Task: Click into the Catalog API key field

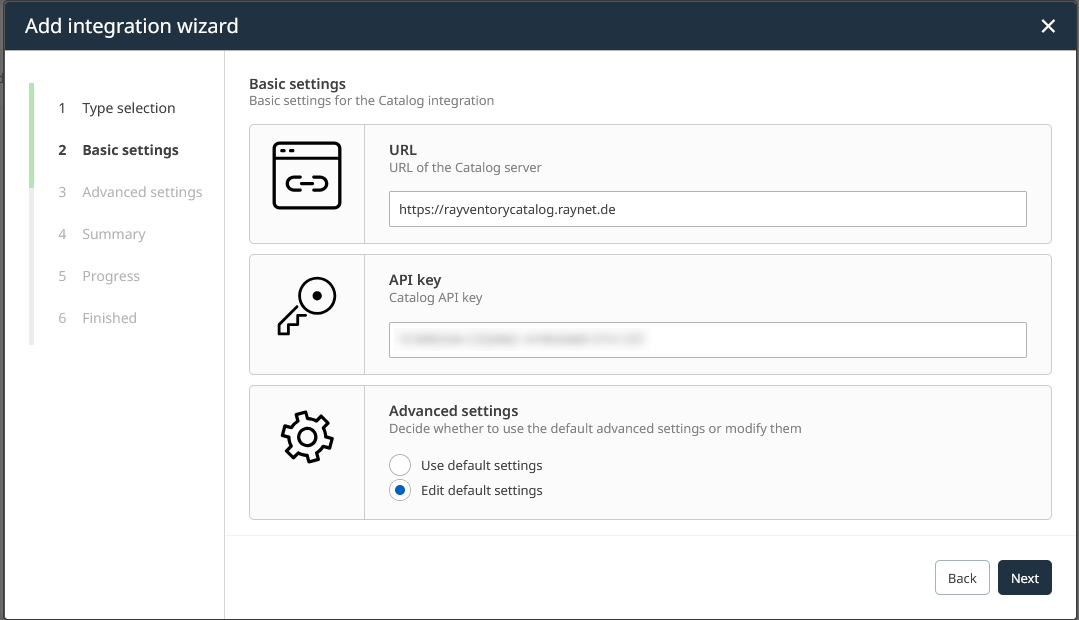Action: (707, 340)
